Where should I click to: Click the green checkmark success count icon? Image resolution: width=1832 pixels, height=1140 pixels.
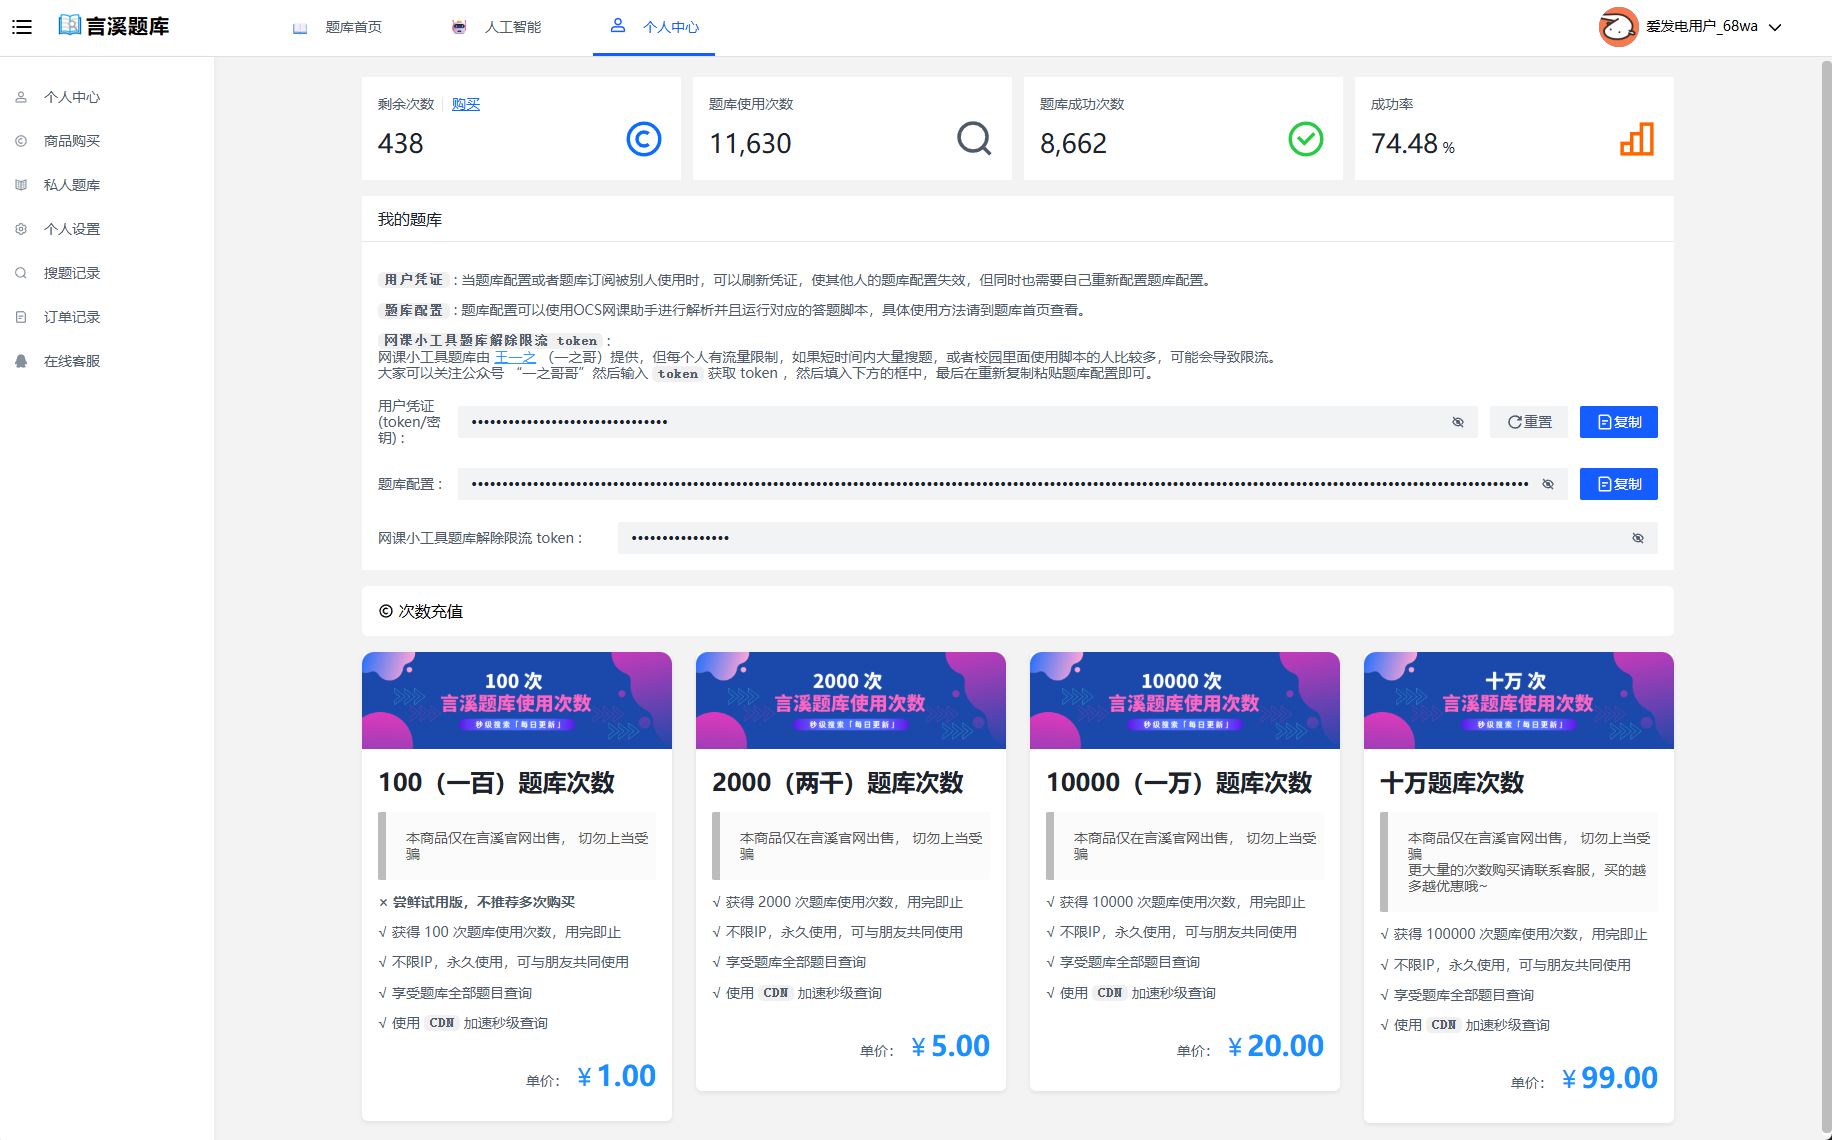click(x=1305, y=139)
